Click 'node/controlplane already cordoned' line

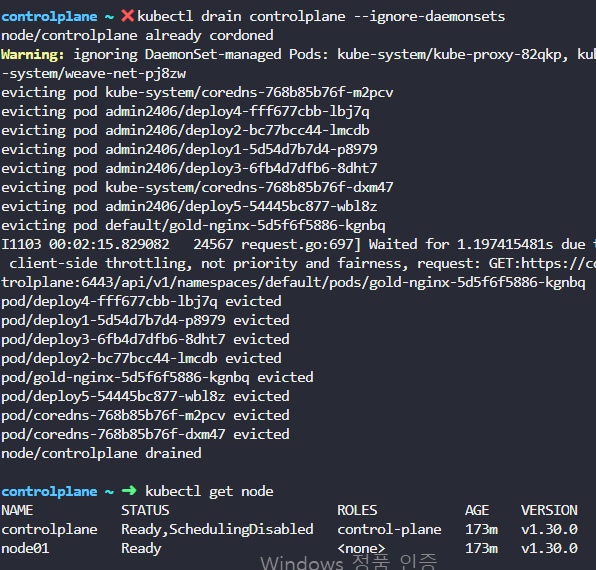(137, 36)
